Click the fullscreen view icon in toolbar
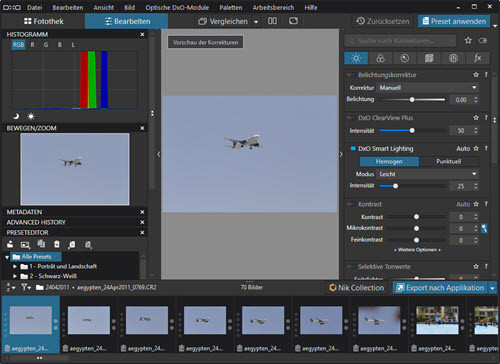 pyautogui.click(x=293, y=21)
